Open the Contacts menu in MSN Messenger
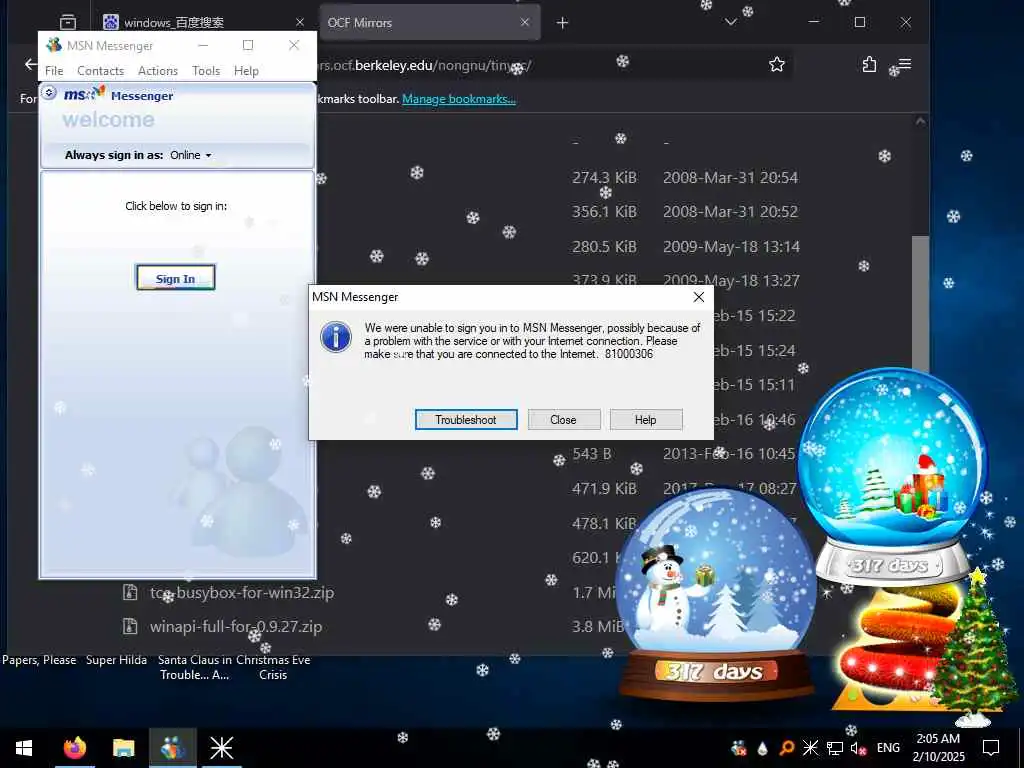The width and height of the screenshot is (1024, 768). (x=101, y=71)
